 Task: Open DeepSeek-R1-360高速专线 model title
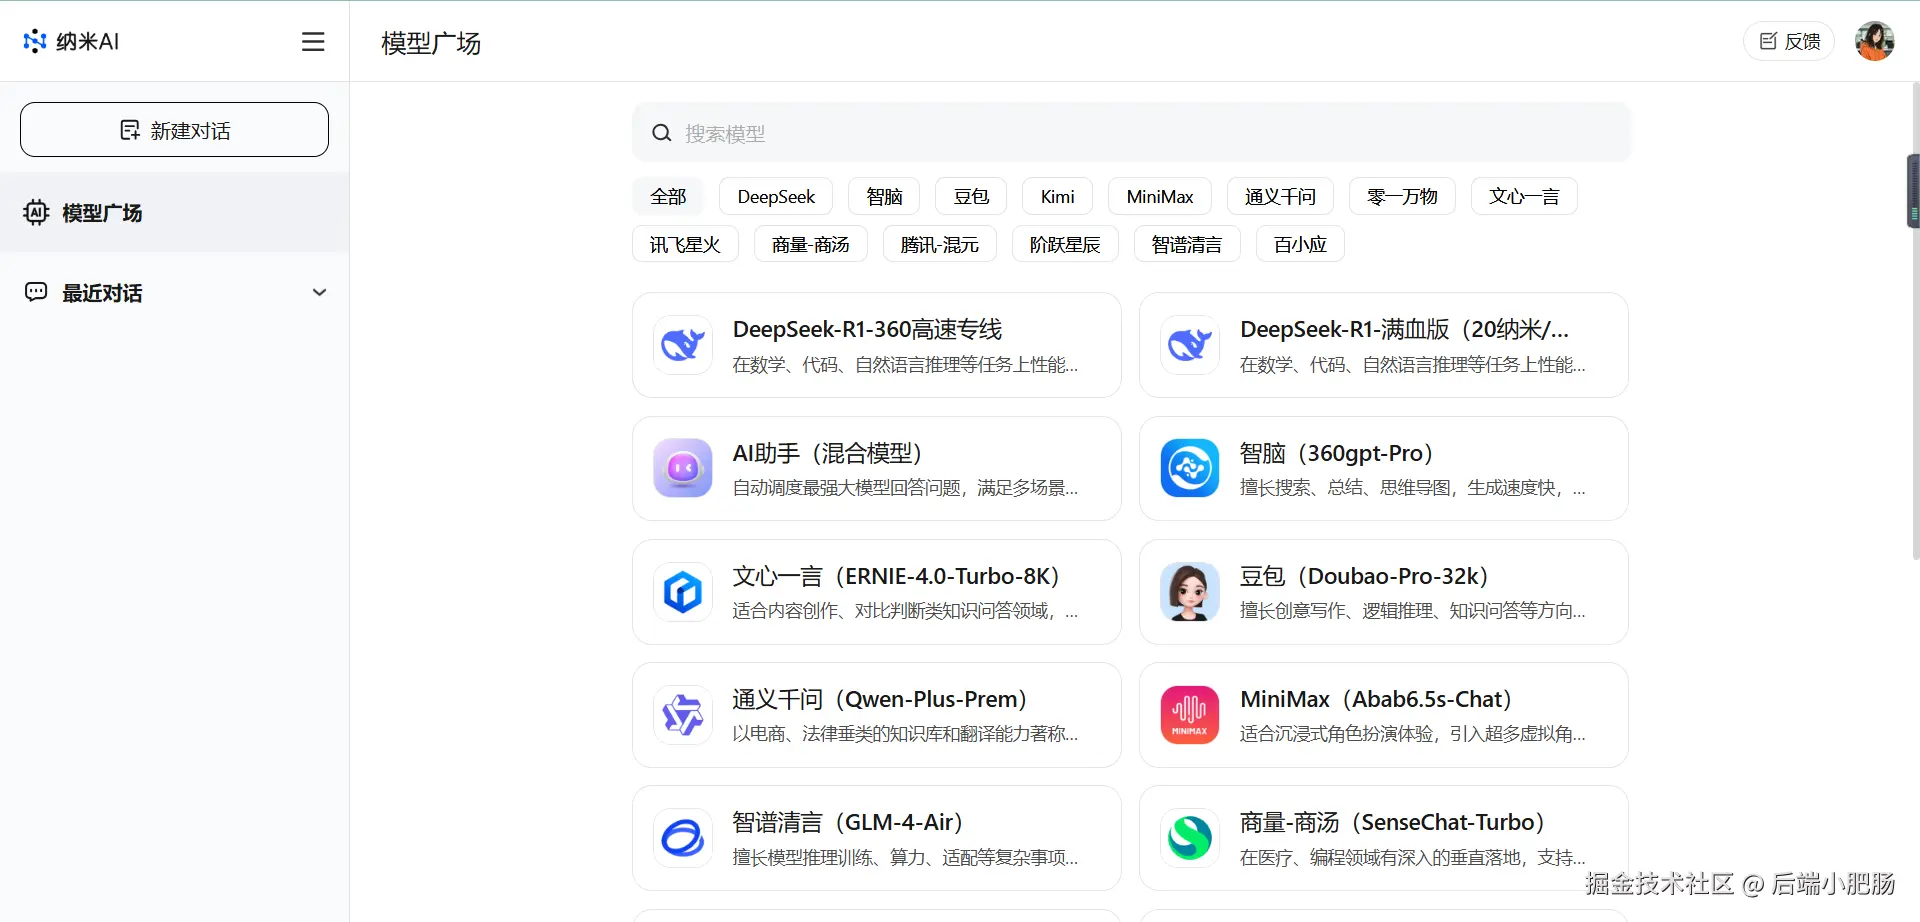tap(867, 329)
